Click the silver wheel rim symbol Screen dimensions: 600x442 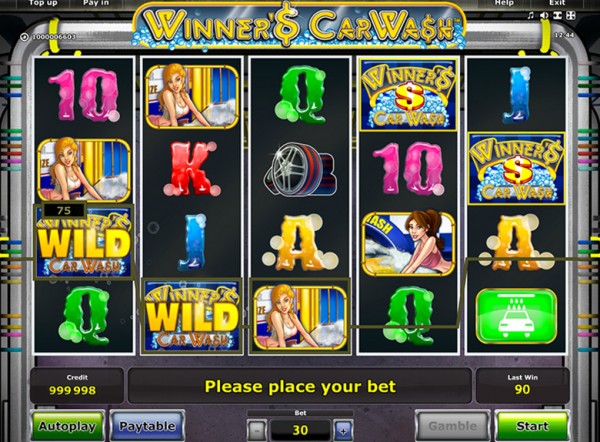point(300,169)
